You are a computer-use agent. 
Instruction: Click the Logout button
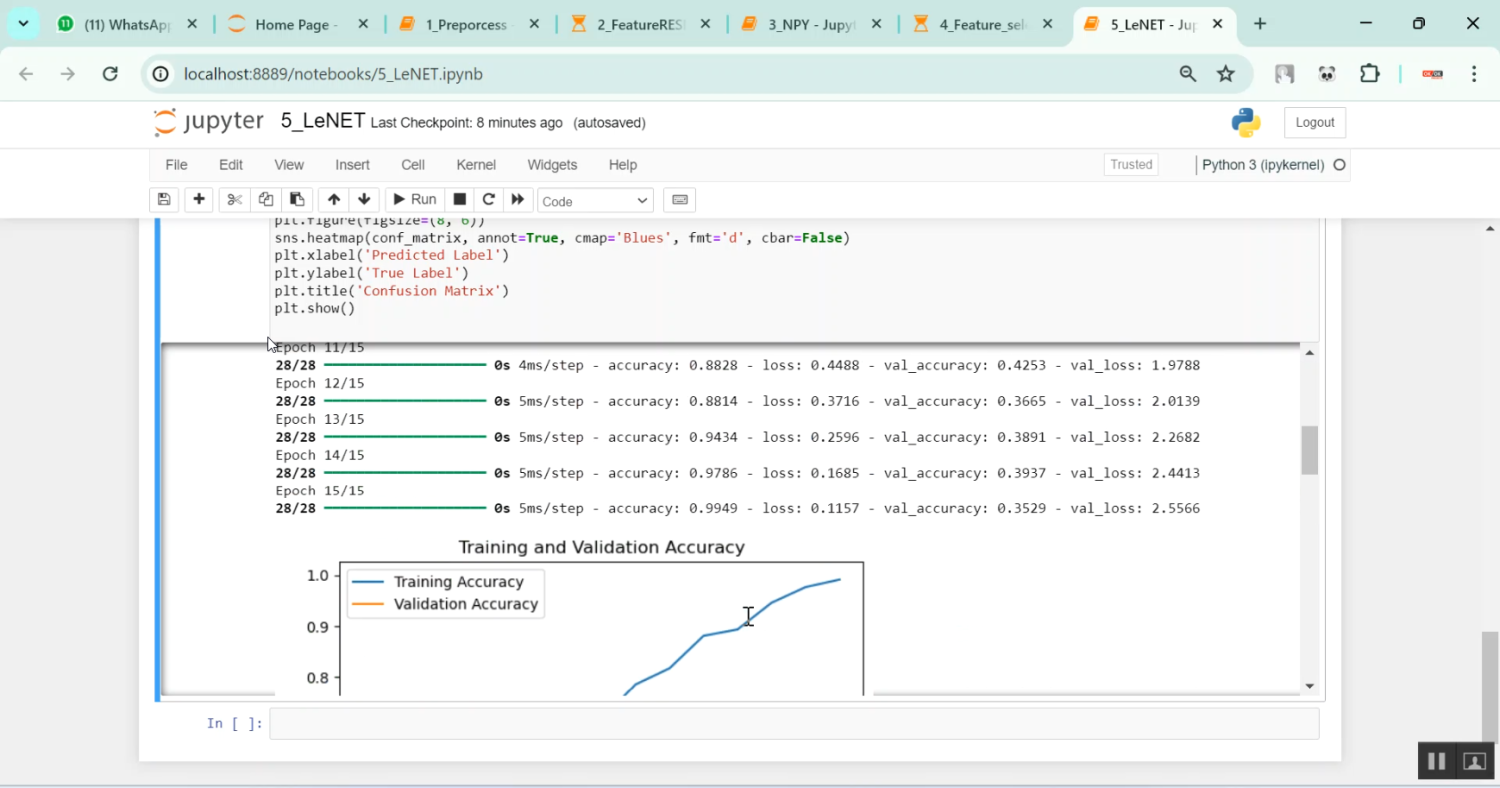[x=1314, y=123]
